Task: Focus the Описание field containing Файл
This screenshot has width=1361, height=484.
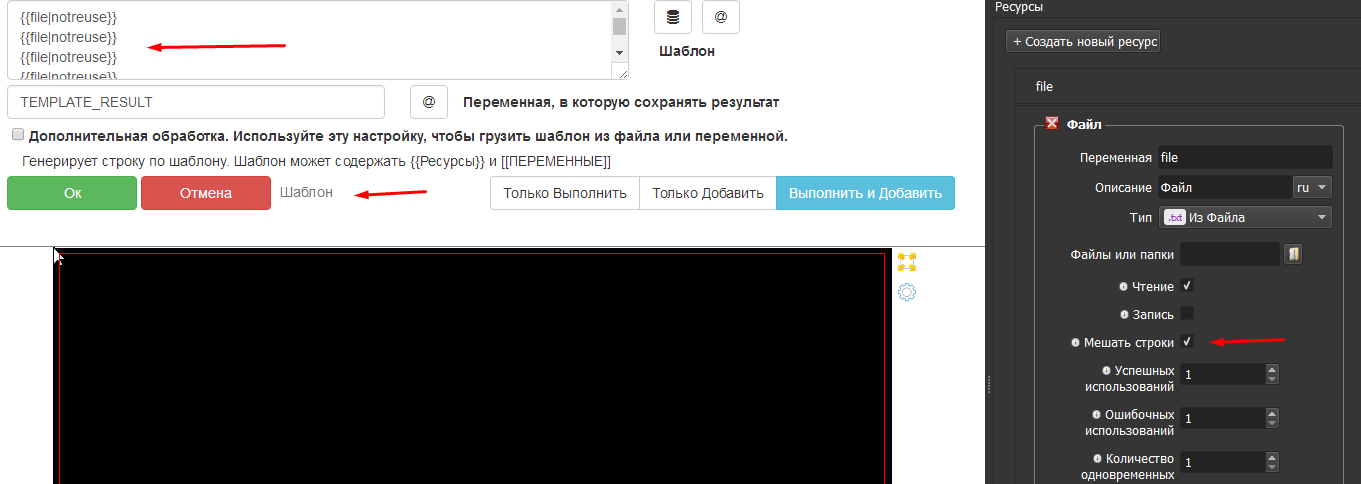Action: (1225, 187)
